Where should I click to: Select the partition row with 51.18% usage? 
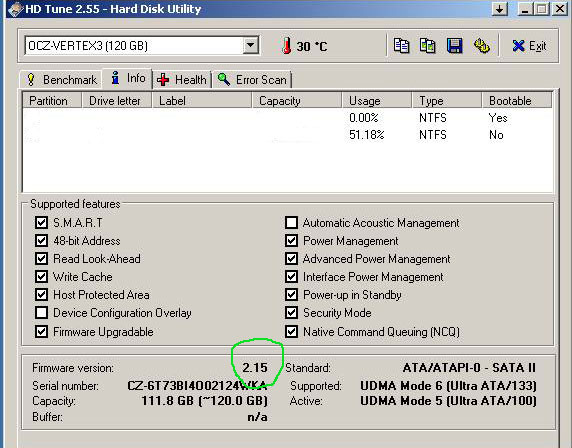[x=287, y=135]
